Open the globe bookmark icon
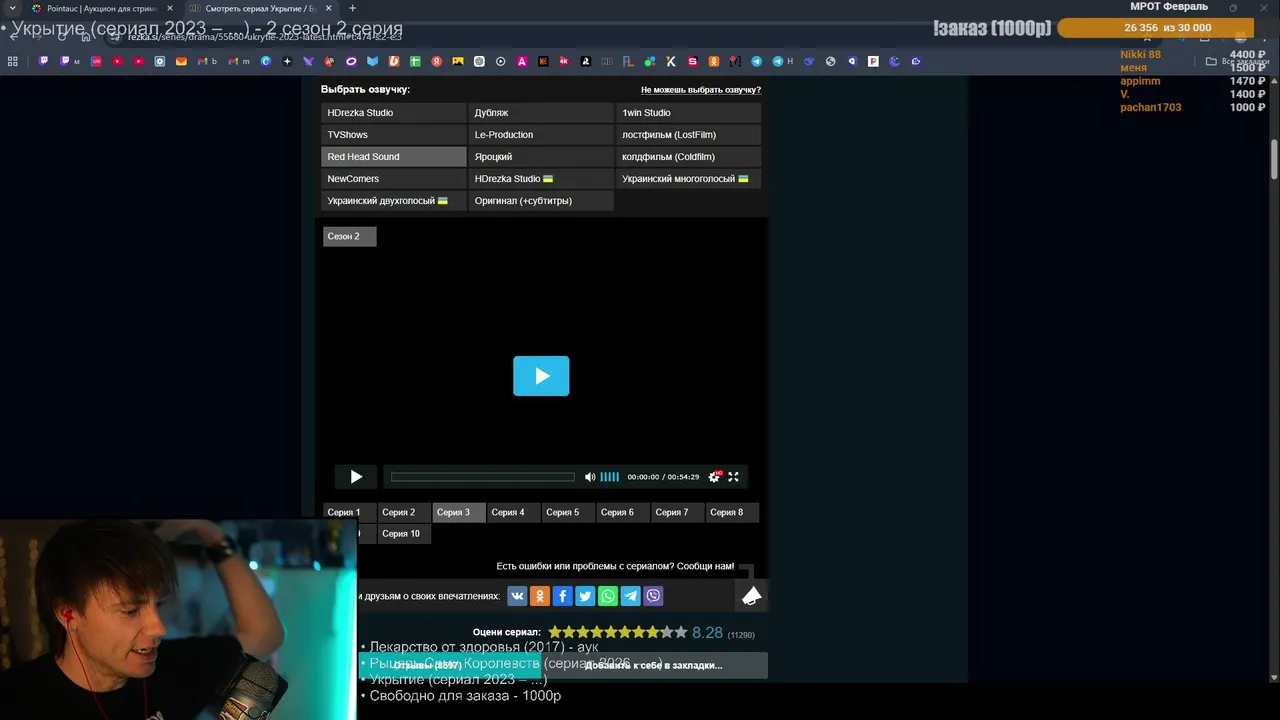 point(830,61)
